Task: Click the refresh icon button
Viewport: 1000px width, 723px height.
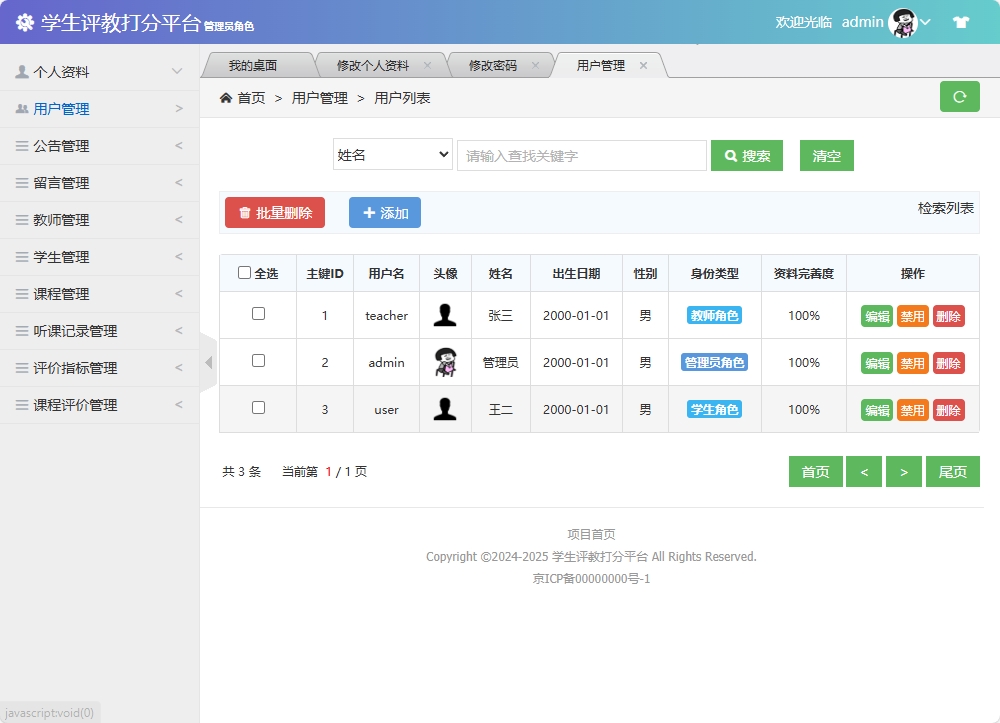Action: click(959, 97)
